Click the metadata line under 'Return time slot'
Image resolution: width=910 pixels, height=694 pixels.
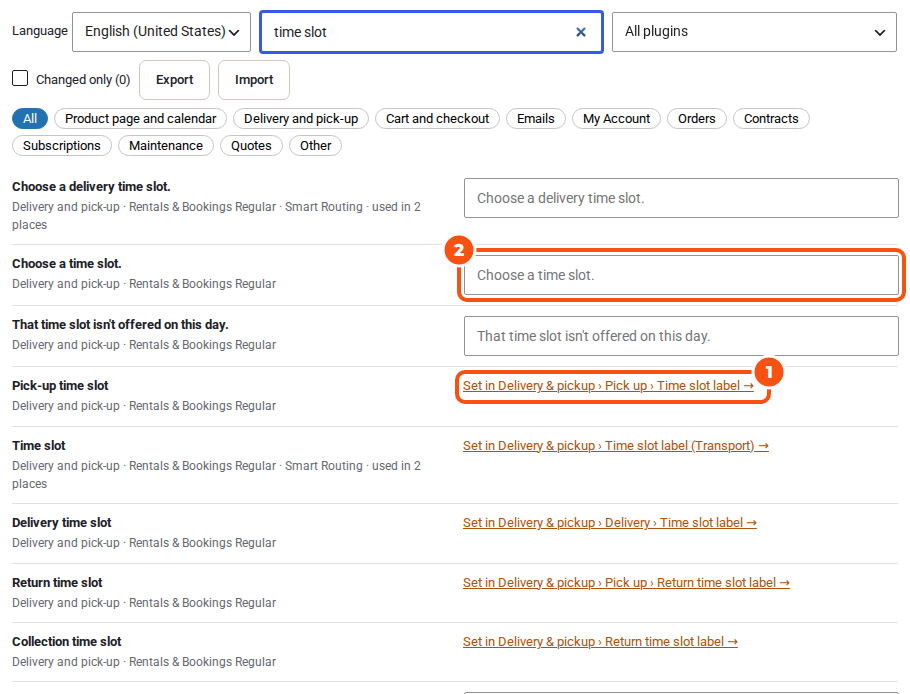pyautogui.click(x=144, y=602)
